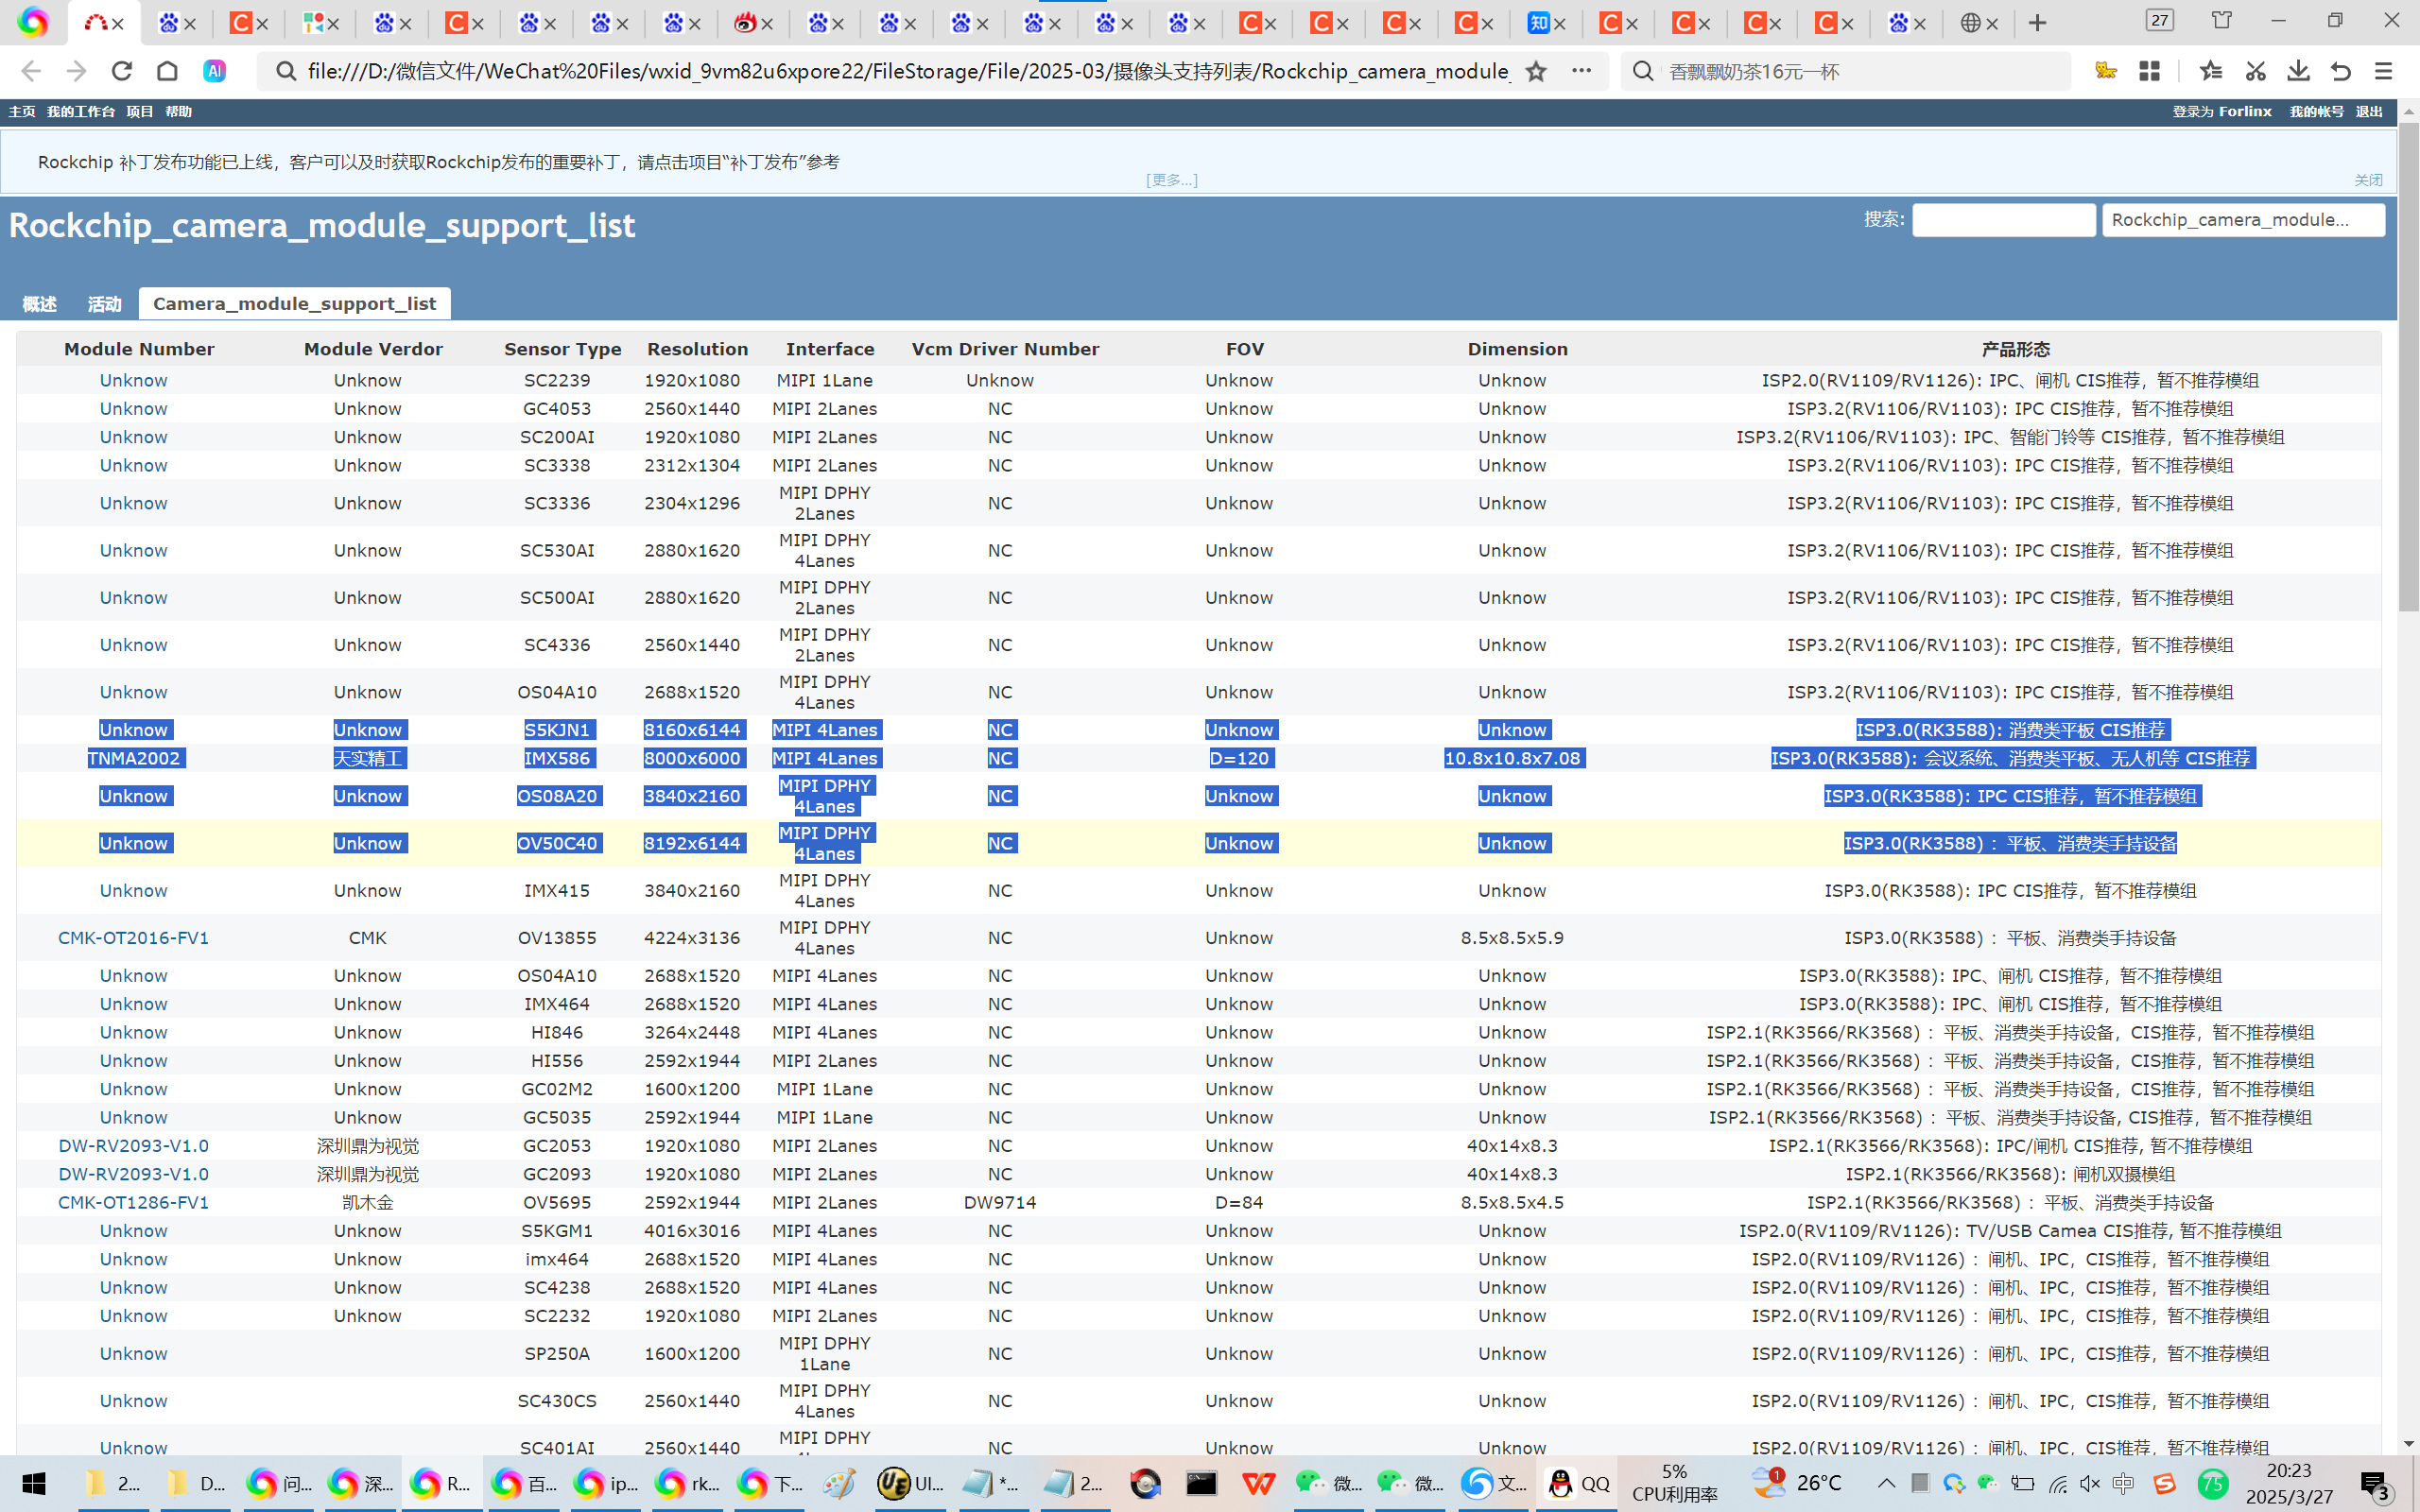Click the TNMA2002 module link
The width and height of the screenshot is (2420, 1512).
(x=133, y=758)
